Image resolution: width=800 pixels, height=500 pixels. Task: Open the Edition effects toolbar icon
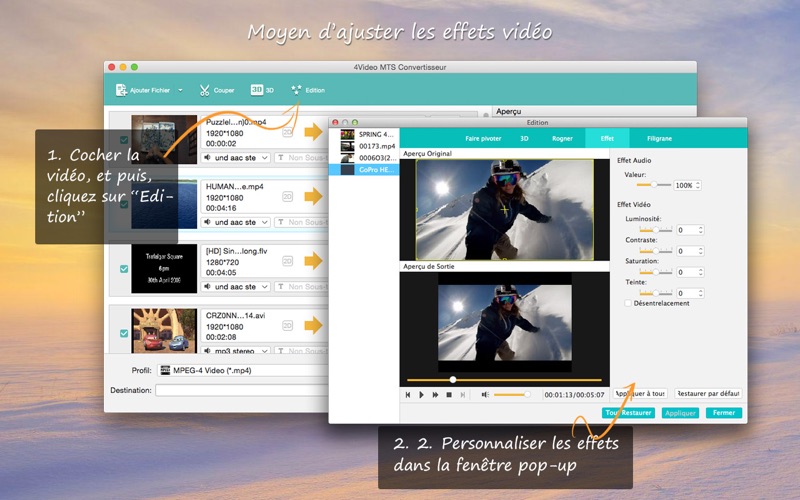[x=296, y=90]
